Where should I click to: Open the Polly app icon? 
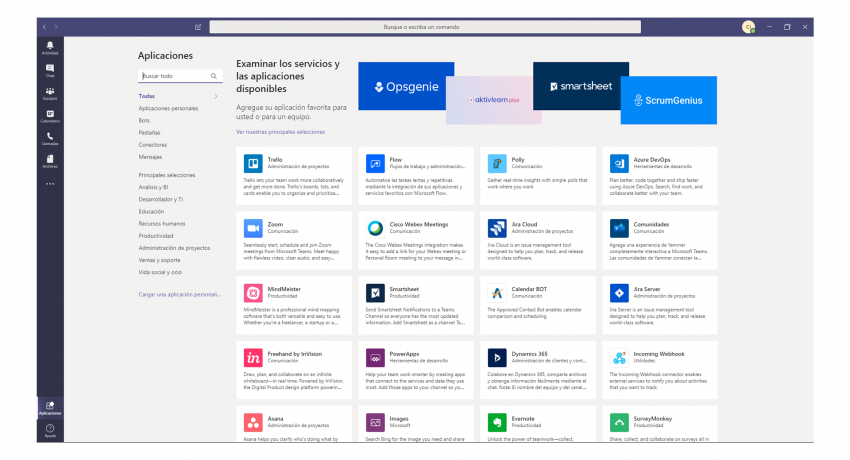click(497, 163)
